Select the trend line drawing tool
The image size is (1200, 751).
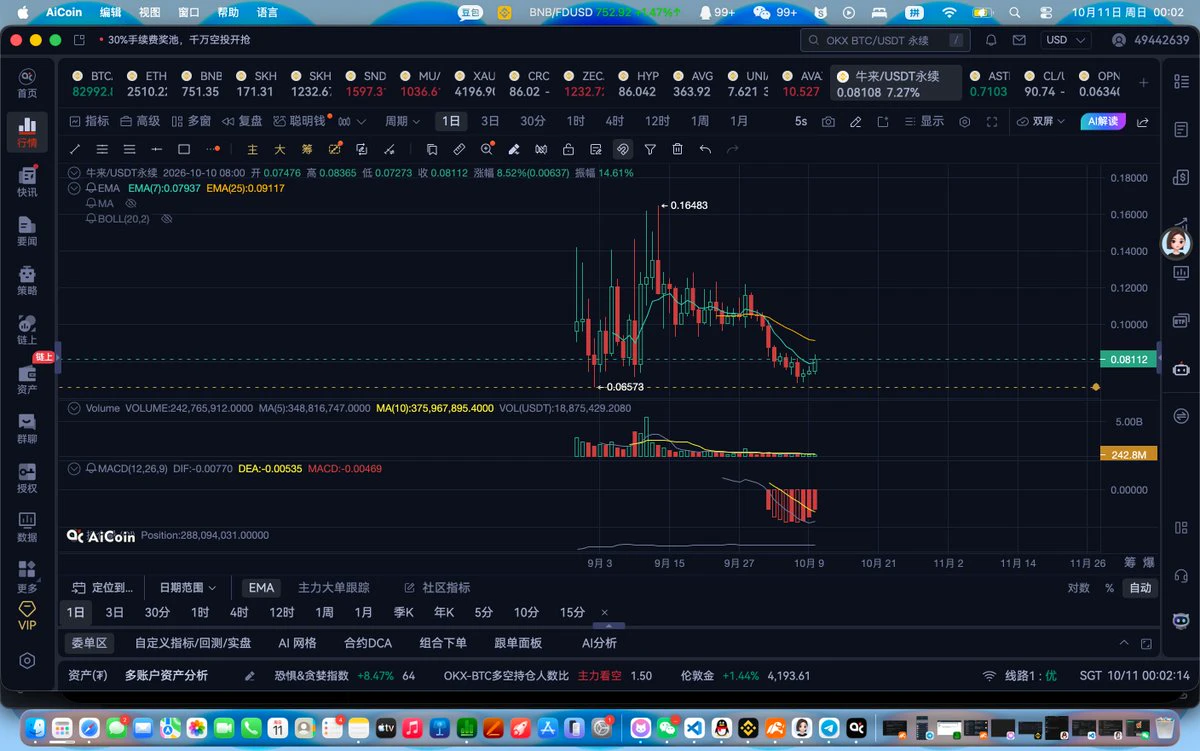(75, 149)
